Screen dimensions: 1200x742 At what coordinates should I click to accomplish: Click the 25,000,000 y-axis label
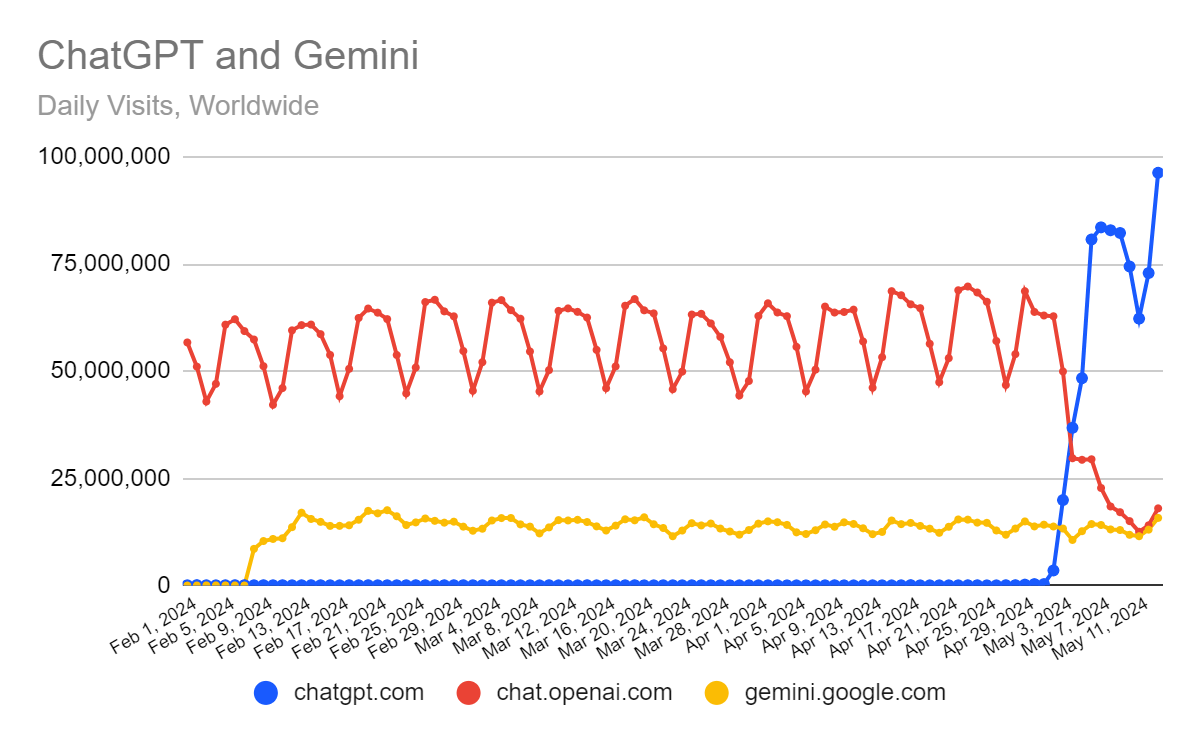[x=111, y=478]
